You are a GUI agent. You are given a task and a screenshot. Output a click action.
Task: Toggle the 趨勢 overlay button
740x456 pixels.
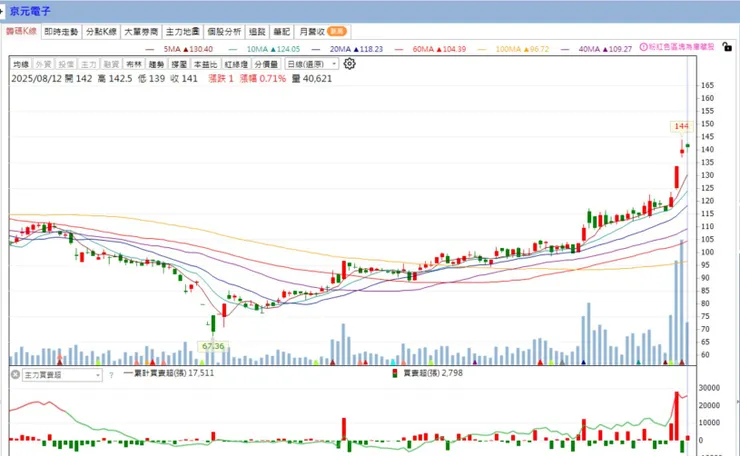(x=157, y=64)
